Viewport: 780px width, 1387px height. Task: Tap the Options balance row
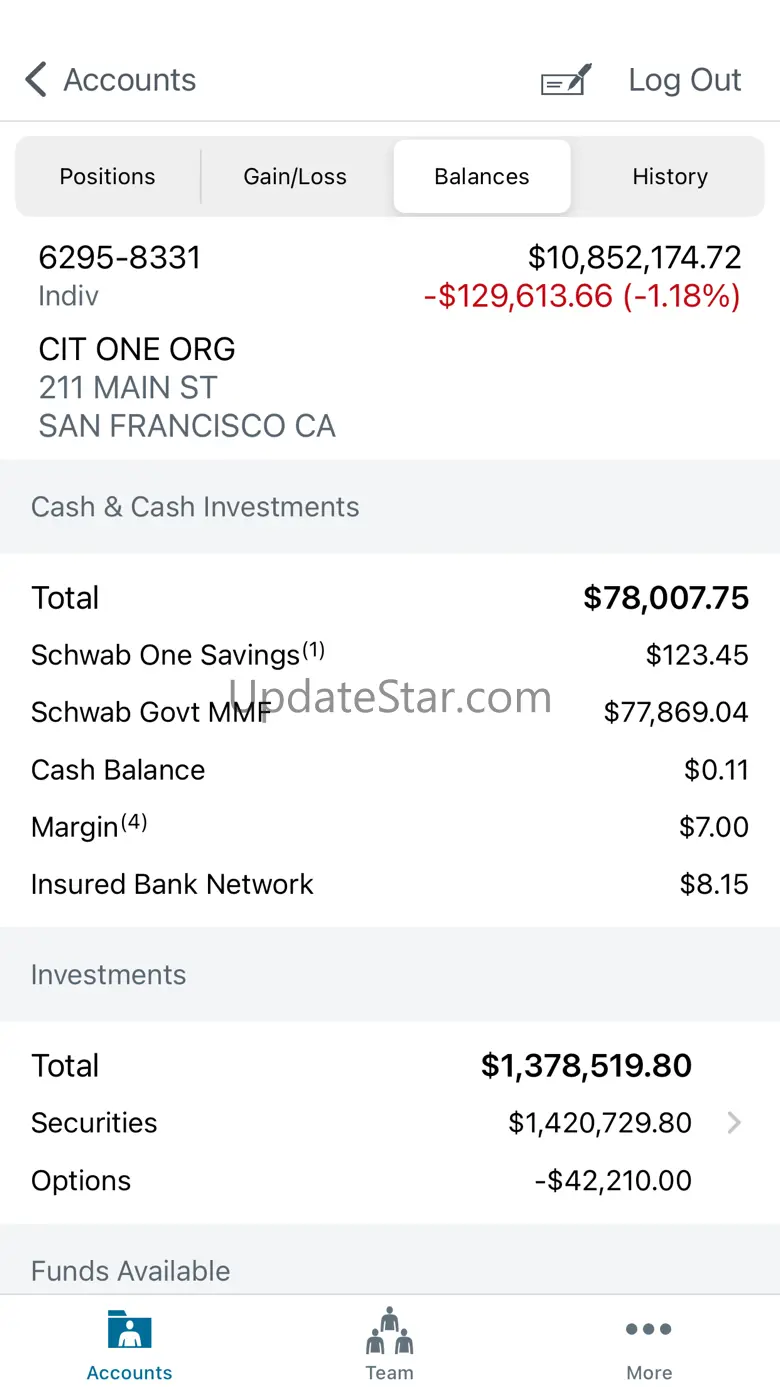coord(390,1181)
